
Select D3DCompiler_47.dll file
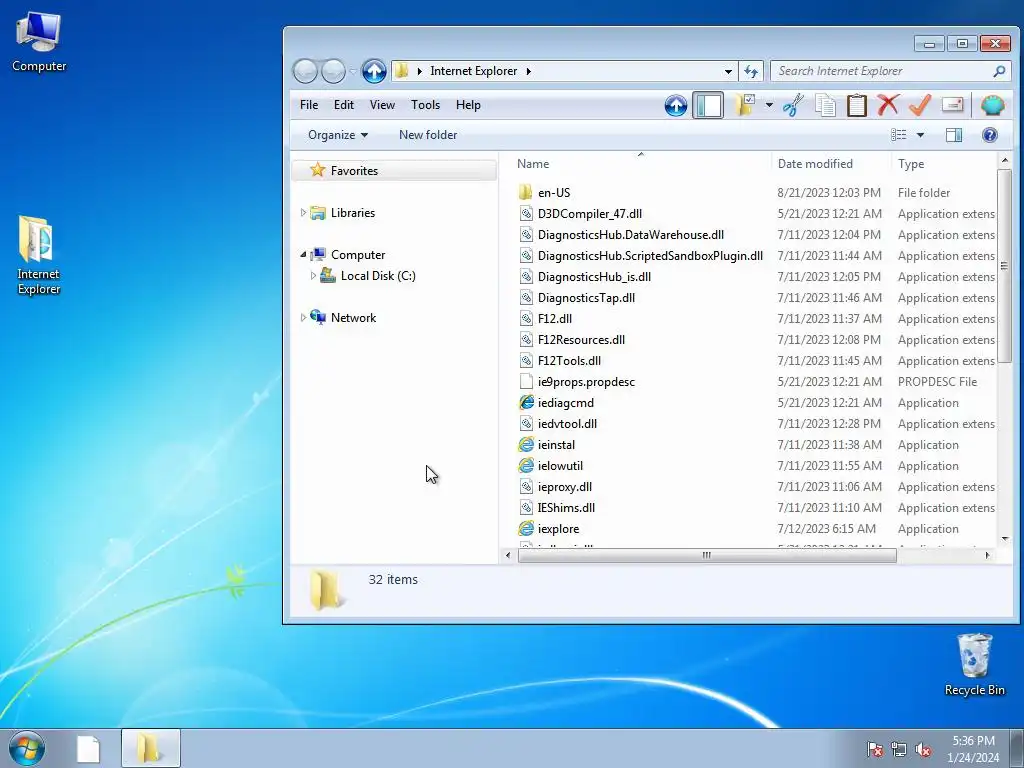pyautogui.click(x=590, y=214)
